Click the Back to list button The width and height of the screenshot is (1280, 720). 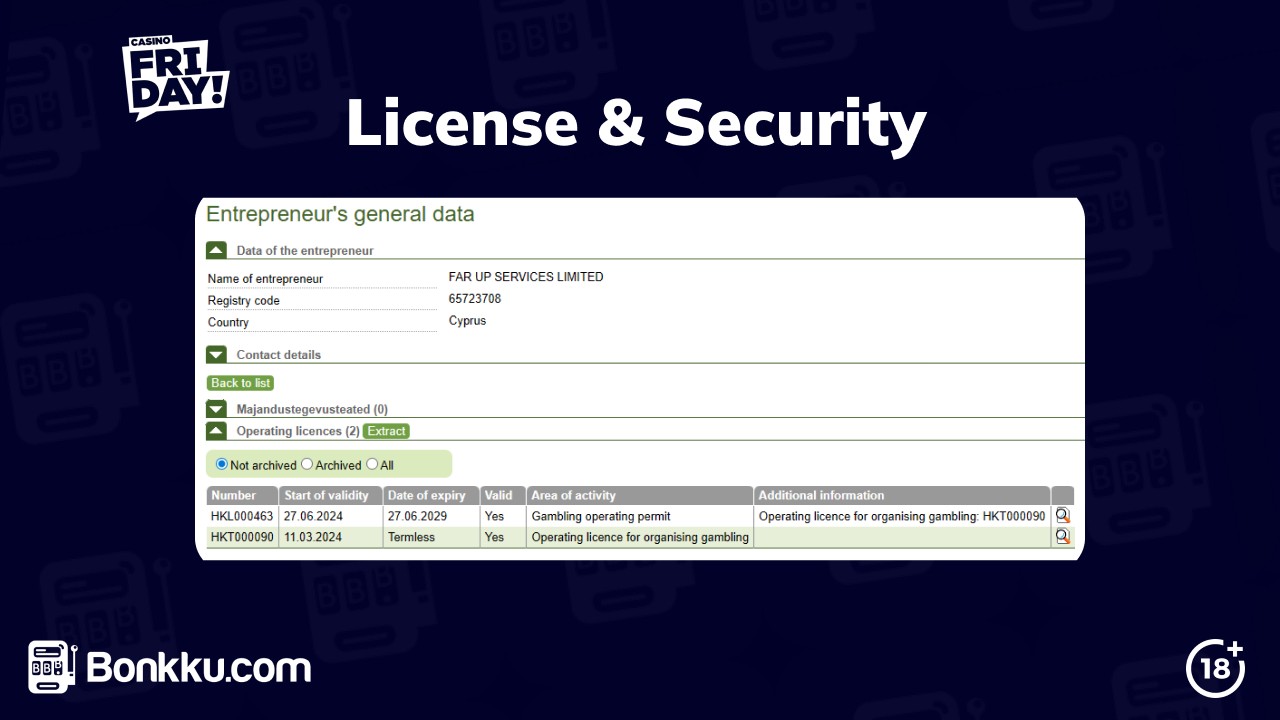click(x=240, y=383)
